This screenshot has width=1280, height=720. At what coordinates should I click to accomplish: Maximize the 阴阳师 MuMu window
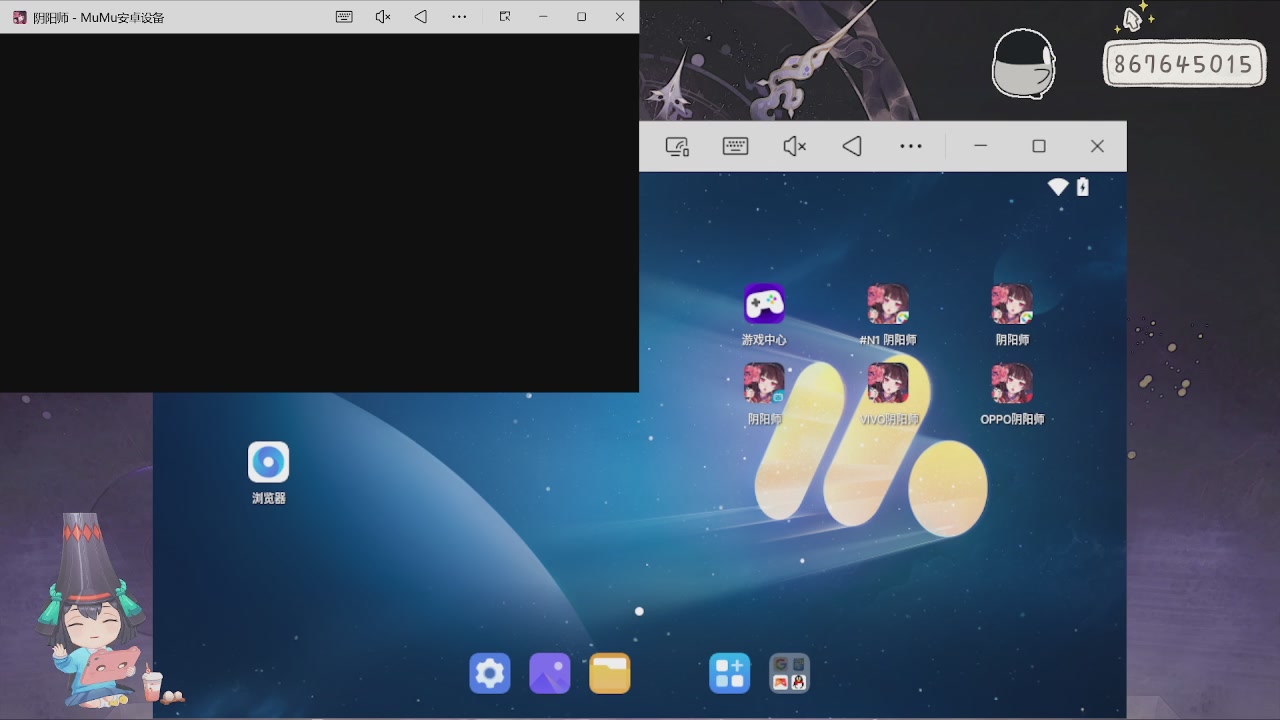pos(582,17)
